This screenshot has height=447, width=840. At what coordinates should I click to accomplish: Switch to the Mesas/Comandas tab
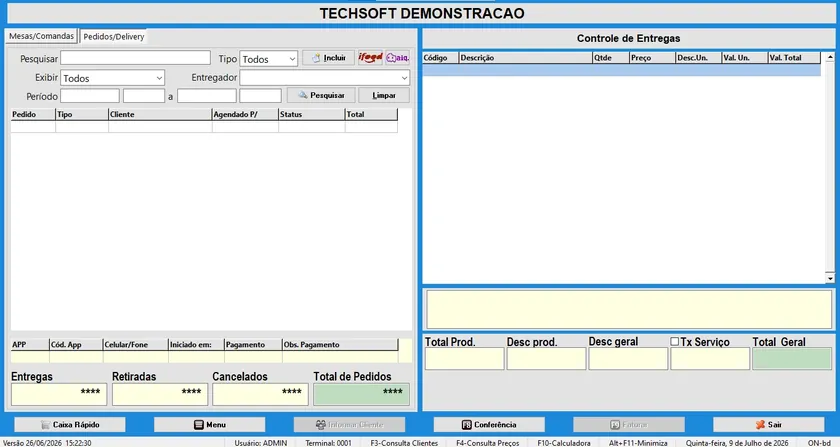pos(41,36)
